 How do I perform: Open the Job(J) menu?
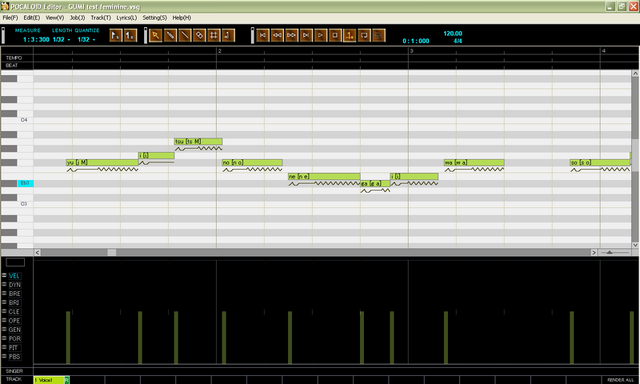click(x=77, y=18)
